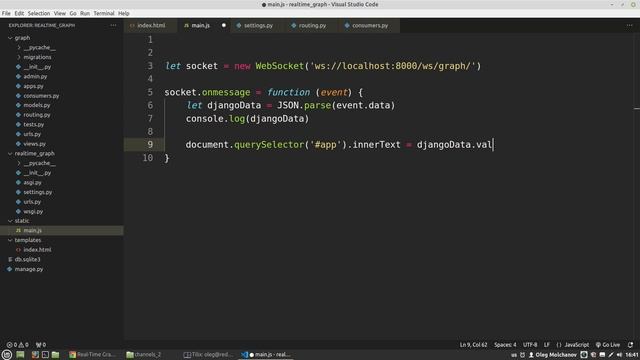Click the ports indicator in the status bar
The height and width of the screenshot is (360, 640).
coord(41,345)
